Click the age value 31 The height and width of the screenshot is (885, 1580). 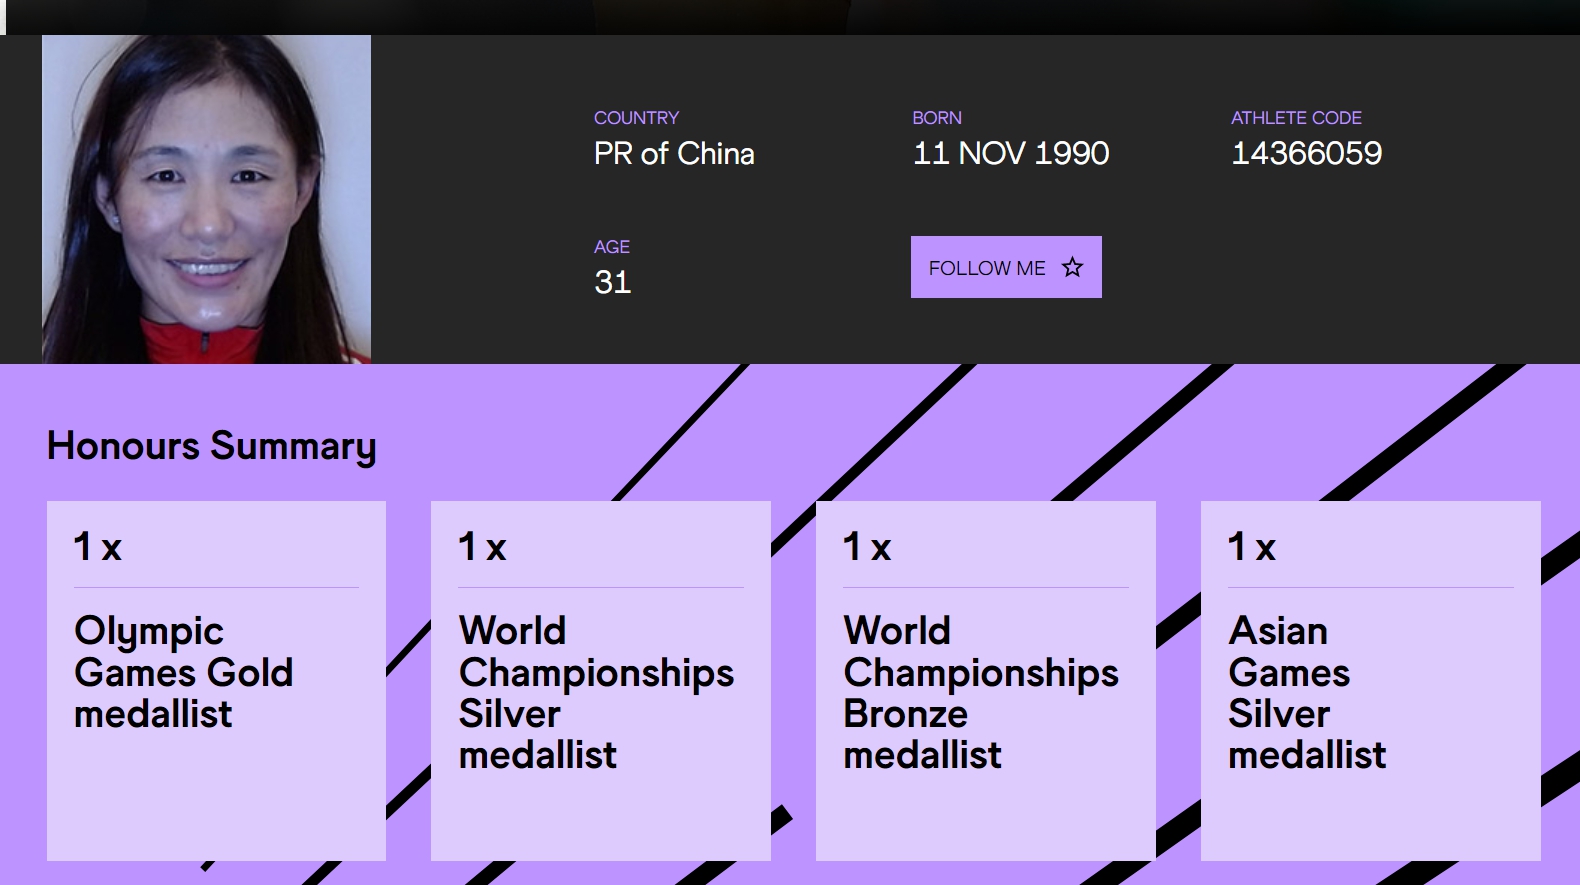coord(612,283)
